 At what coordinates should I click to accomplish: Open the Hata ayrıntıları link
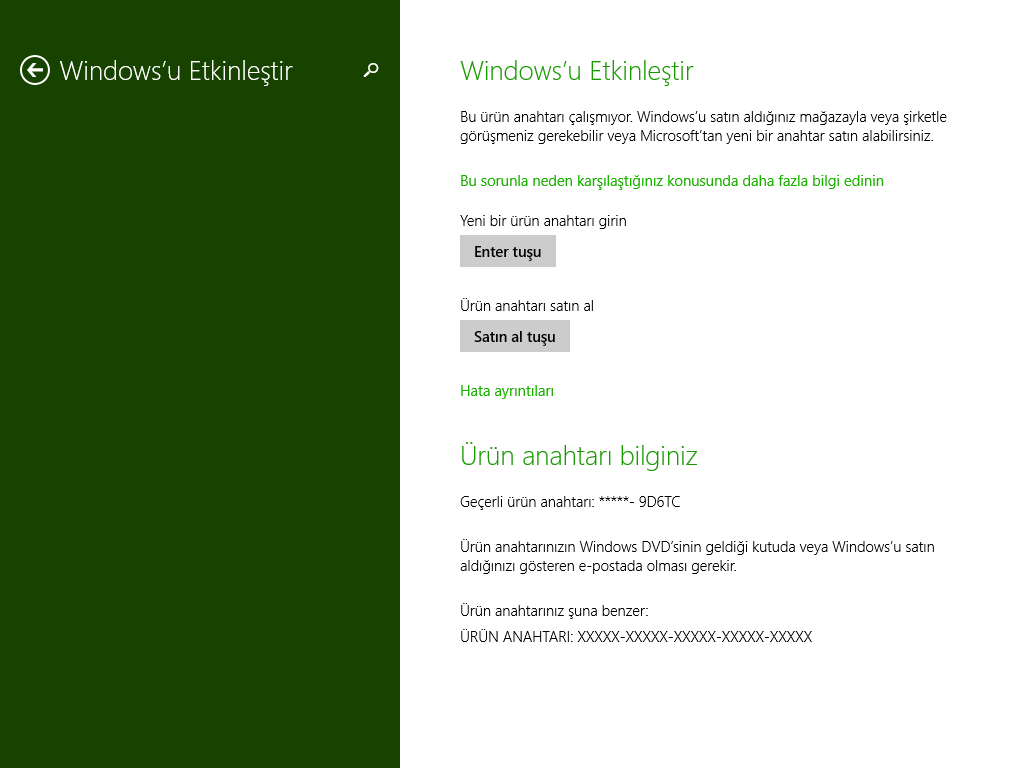[507, 391]
